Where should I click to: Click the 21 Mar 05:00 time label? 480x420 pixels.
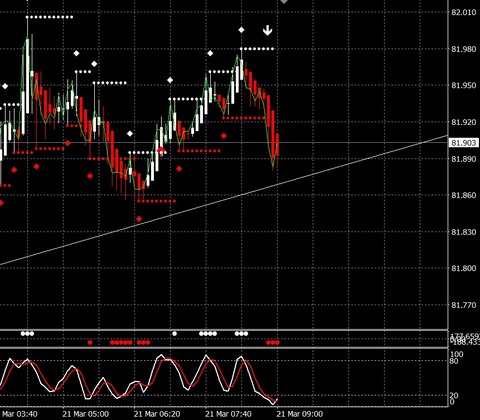[x=86, y=414]
